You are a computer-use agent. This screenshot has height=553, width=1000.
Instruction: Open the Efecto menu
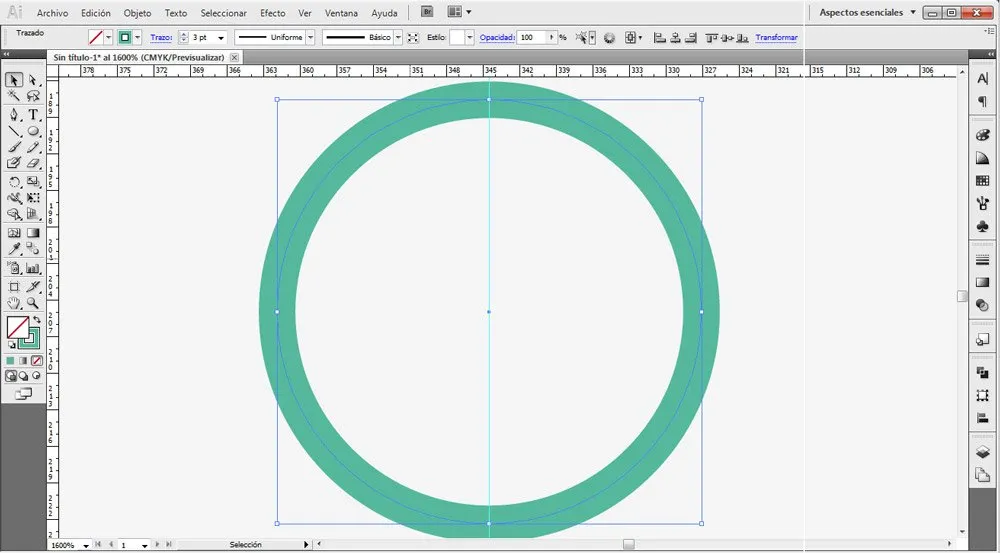(272, 13)
